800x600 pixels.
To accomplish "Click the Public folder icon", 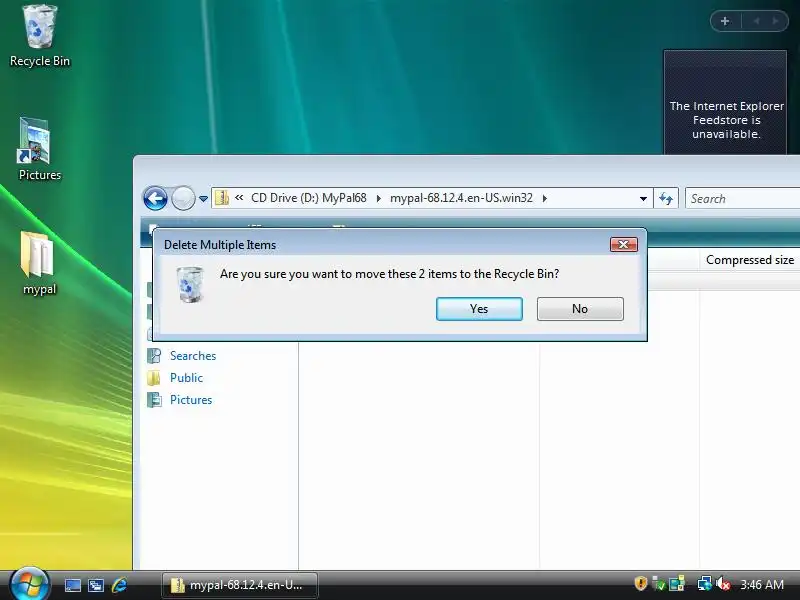I will pyautogui.click(x=154, y=378).
